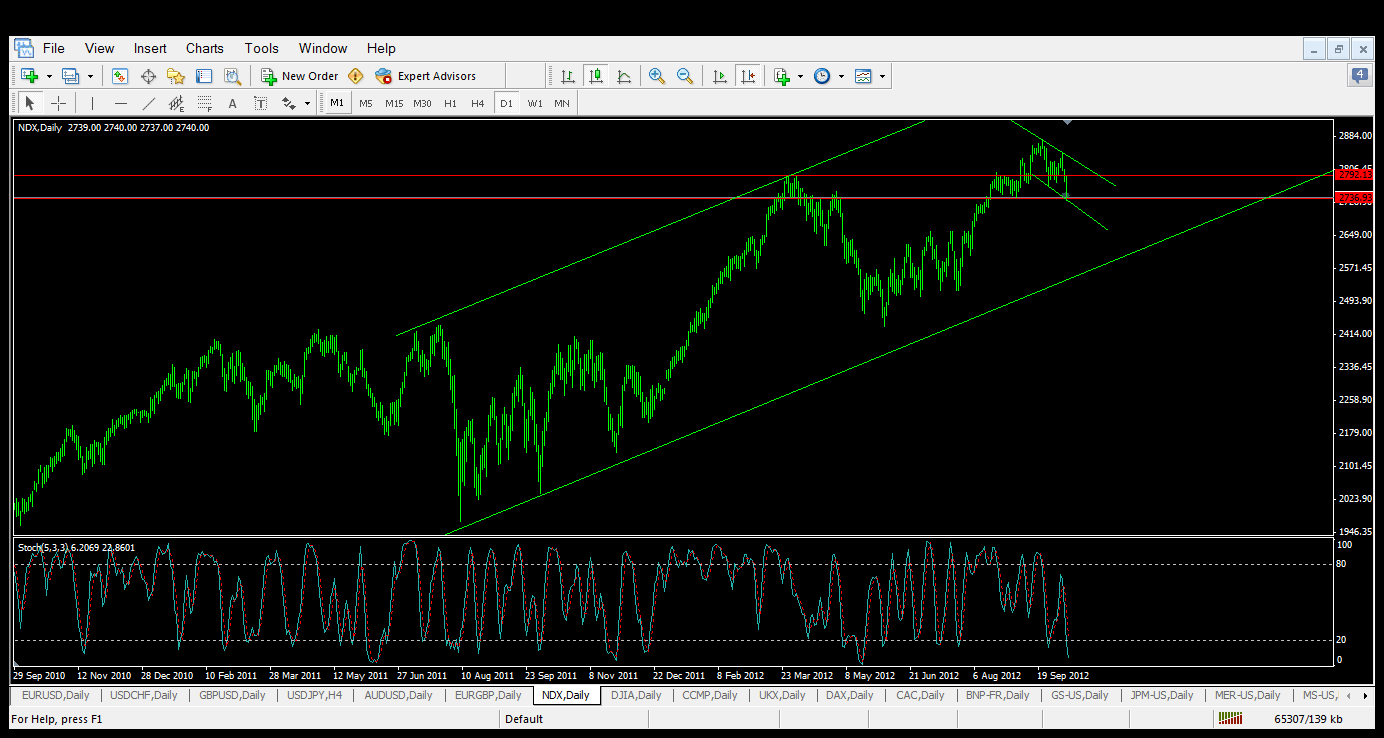Open the Templates dropdown arrow

click(882, 76)
